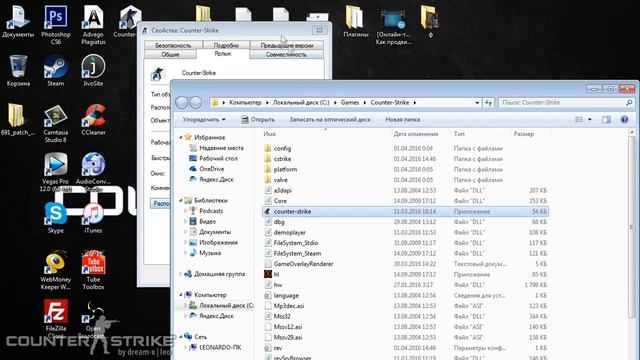Open Photoshop CS6 desktop shortcut

(x=56, y=24)
